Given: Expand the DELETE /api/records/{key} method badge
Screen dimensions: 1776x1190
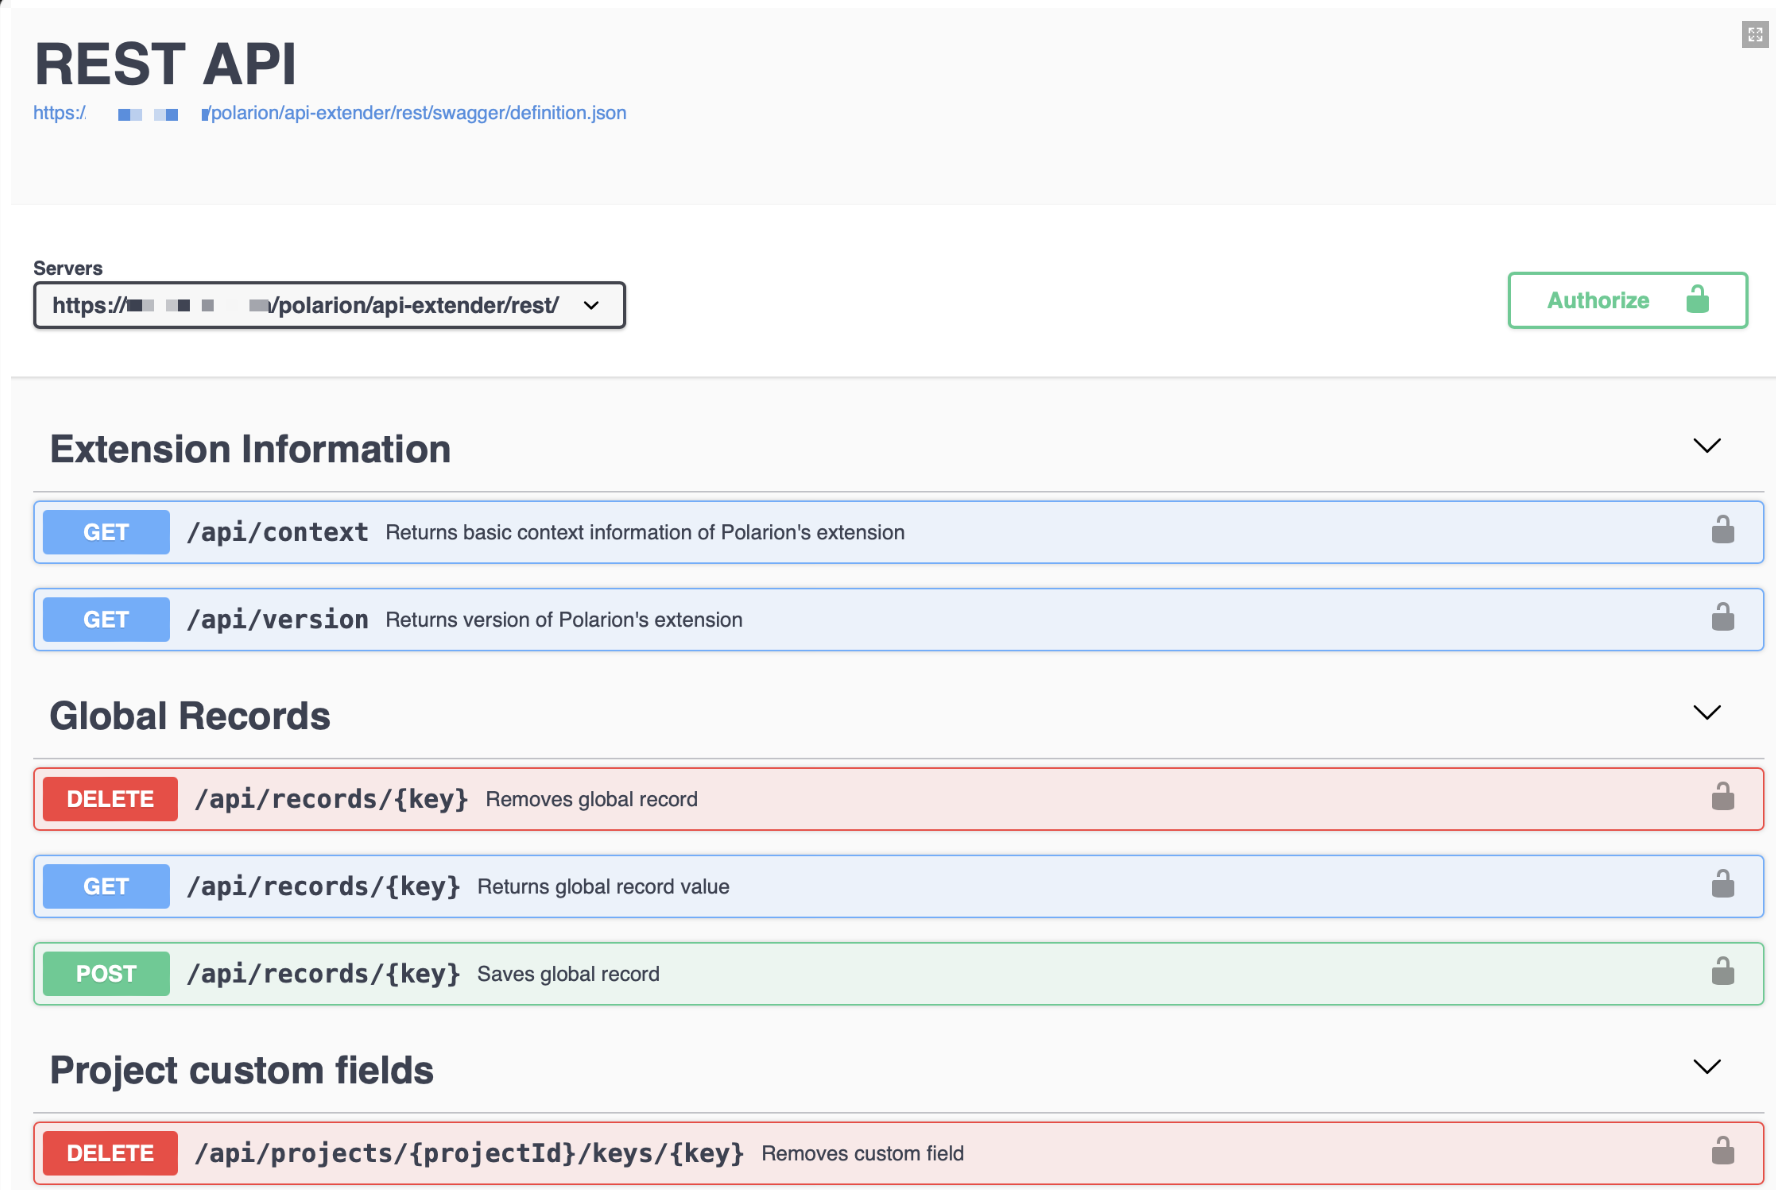Looking at the screenshot, I should coord(110,799).
